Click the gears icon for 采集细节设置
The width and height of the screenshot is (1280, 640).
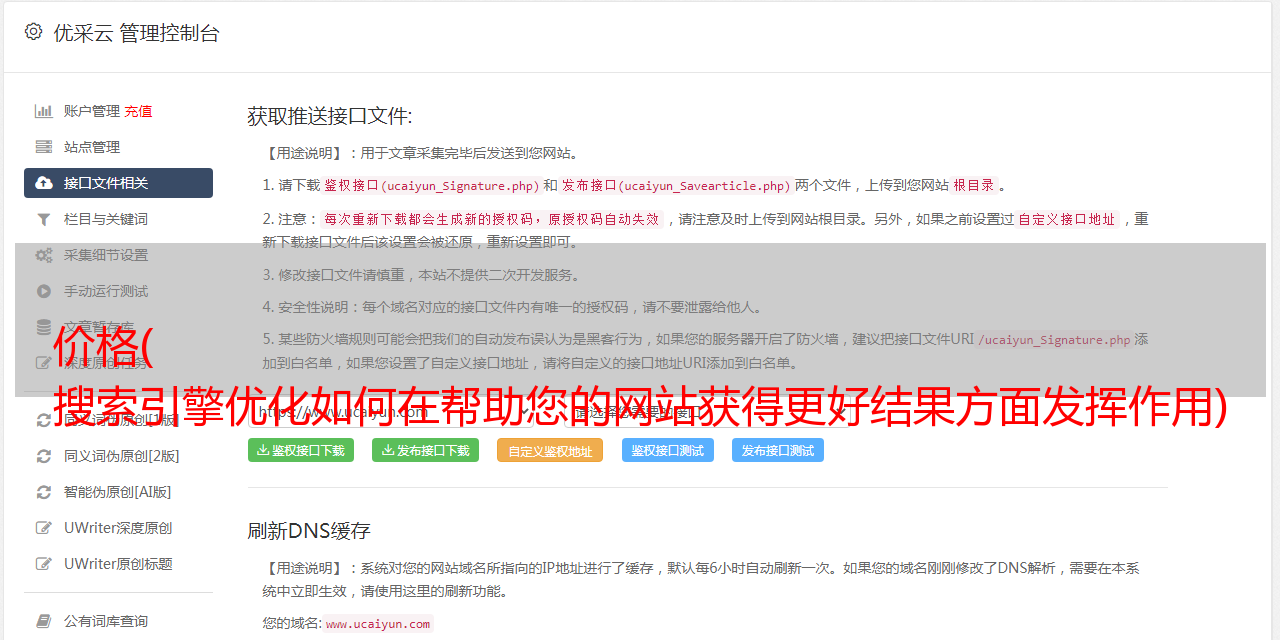pos(44,255)
